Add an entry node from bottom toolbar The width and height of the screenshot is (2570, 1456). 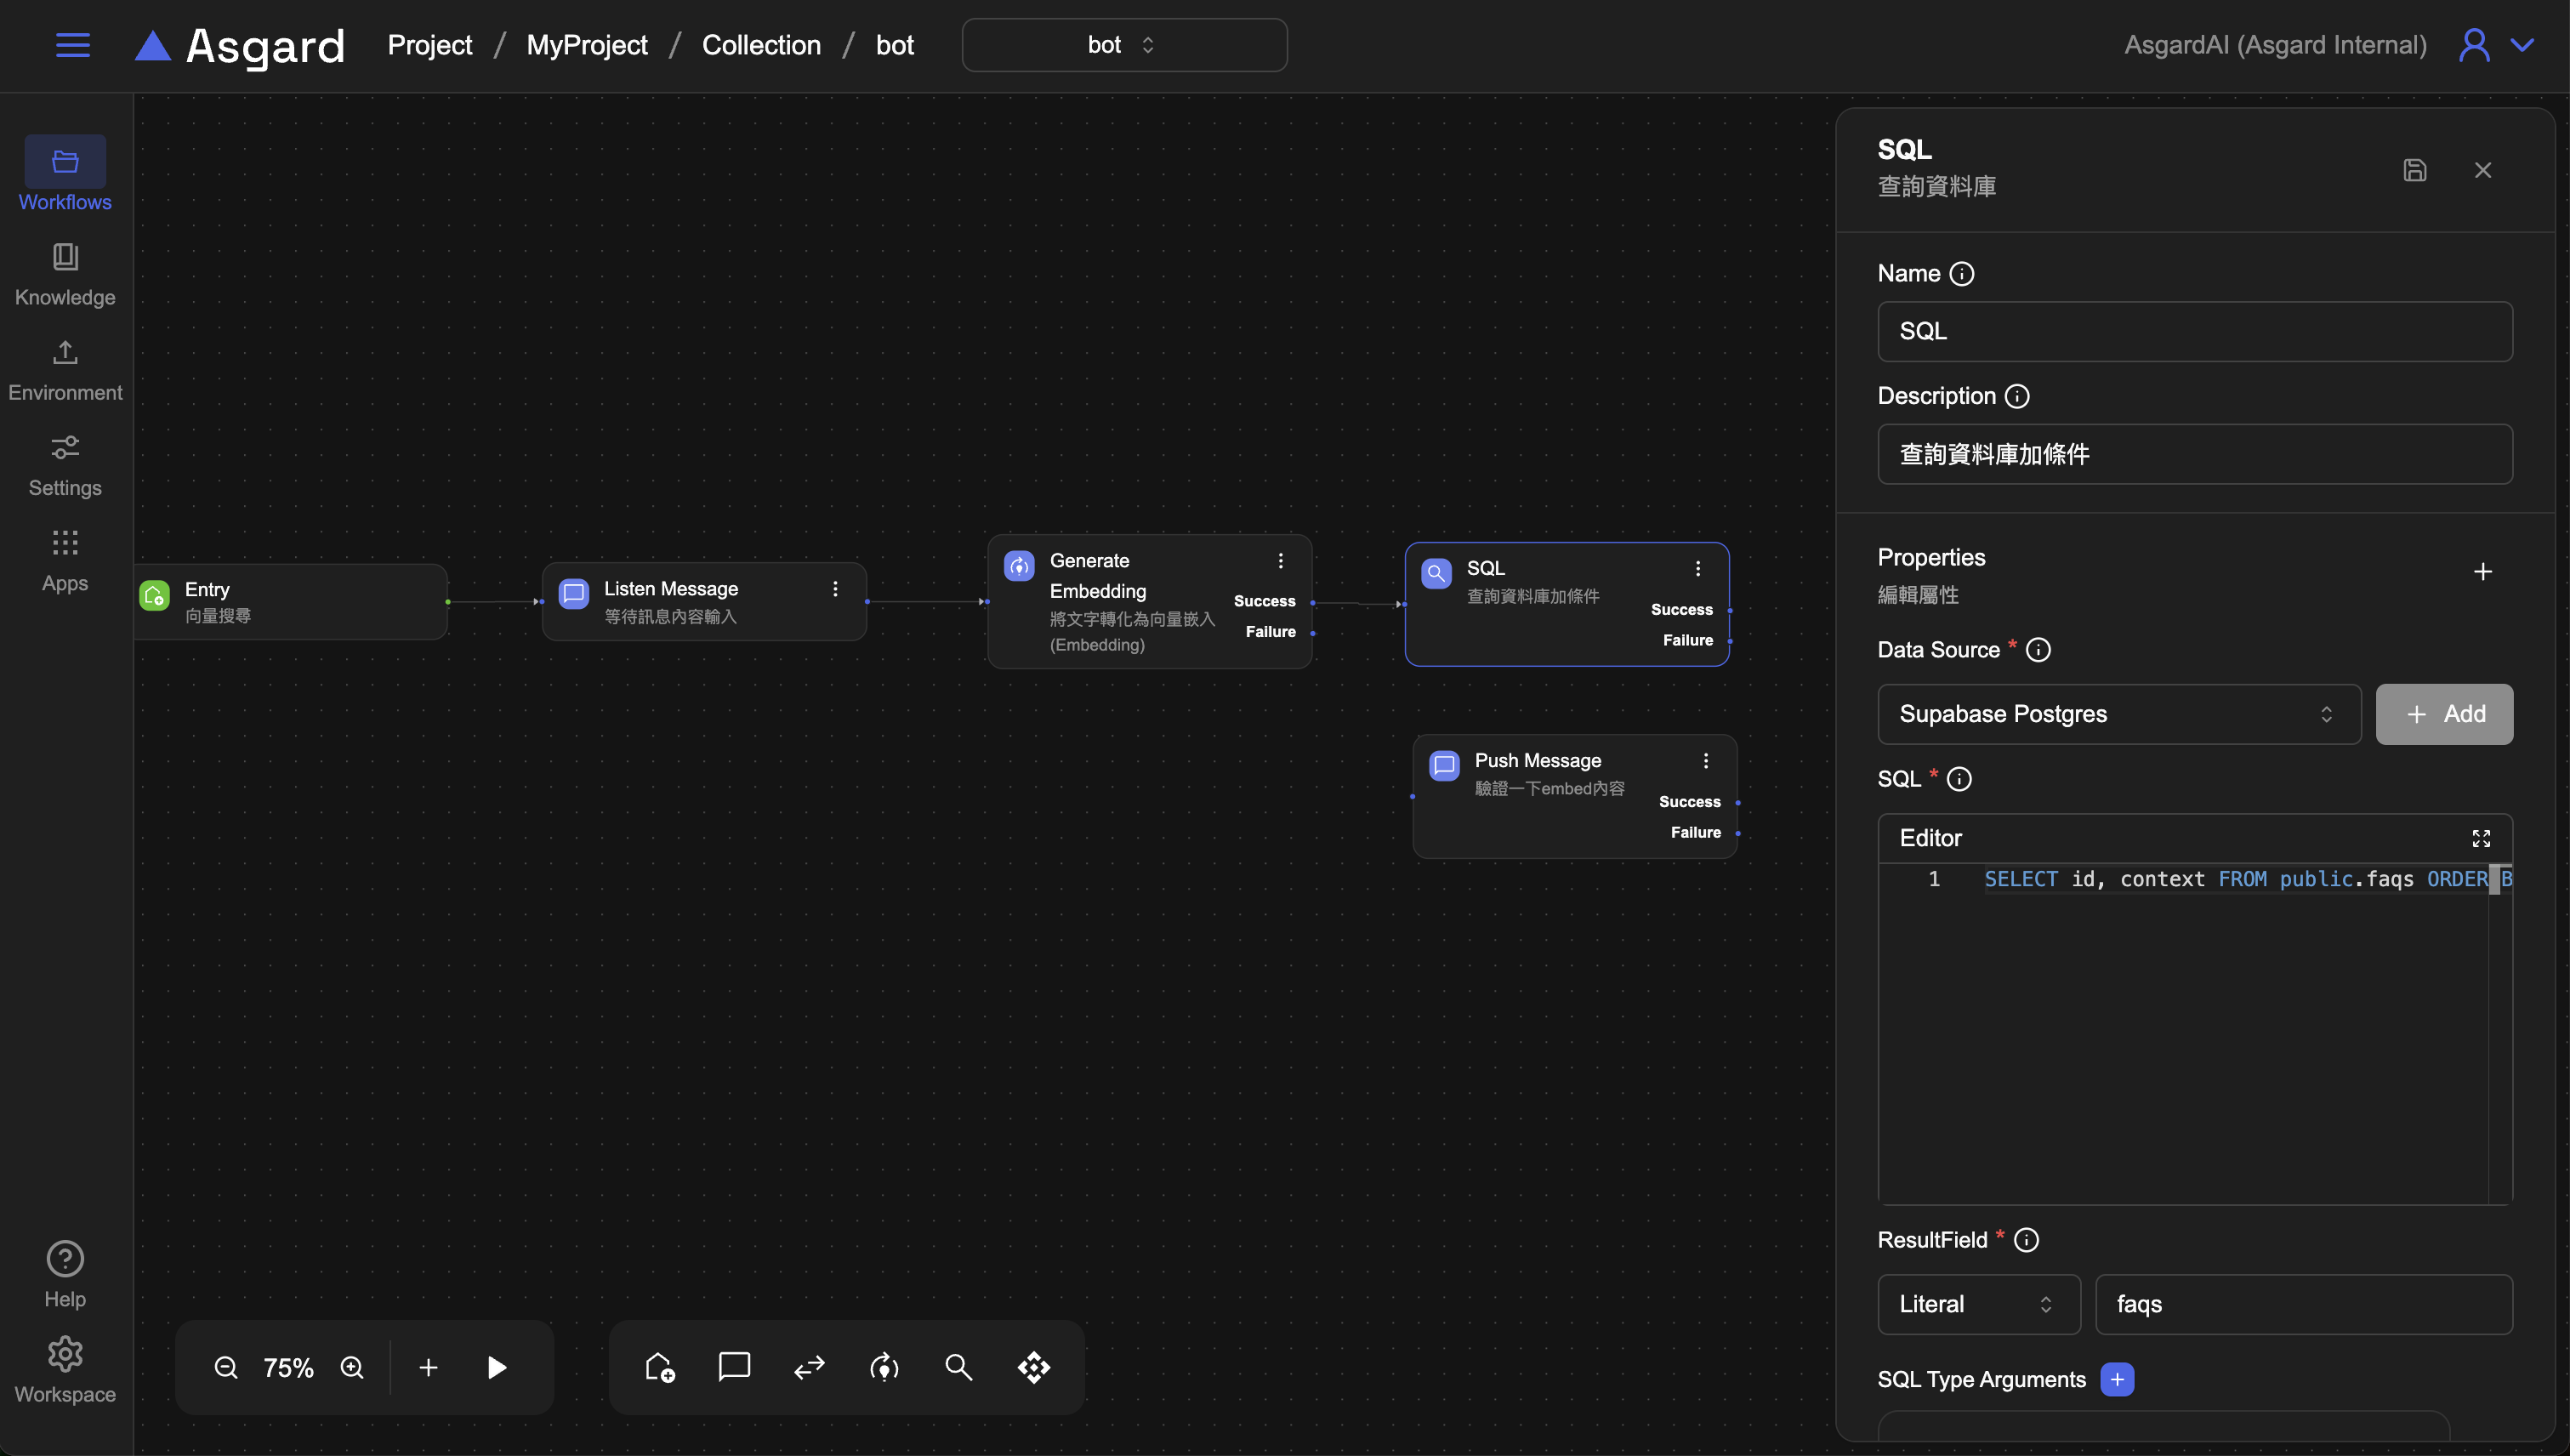pyautogui.click(x=659, y=1367)
